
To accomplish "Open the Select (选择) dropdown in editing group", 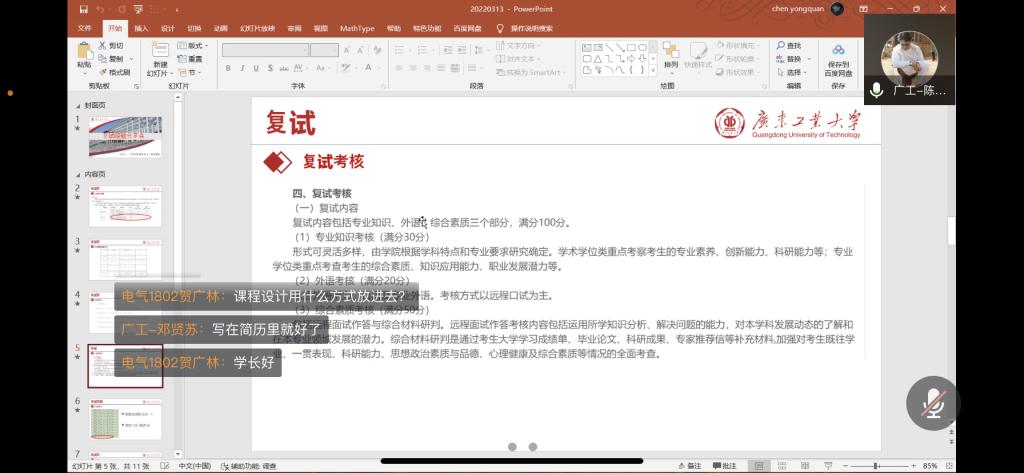I will (792, 72).
